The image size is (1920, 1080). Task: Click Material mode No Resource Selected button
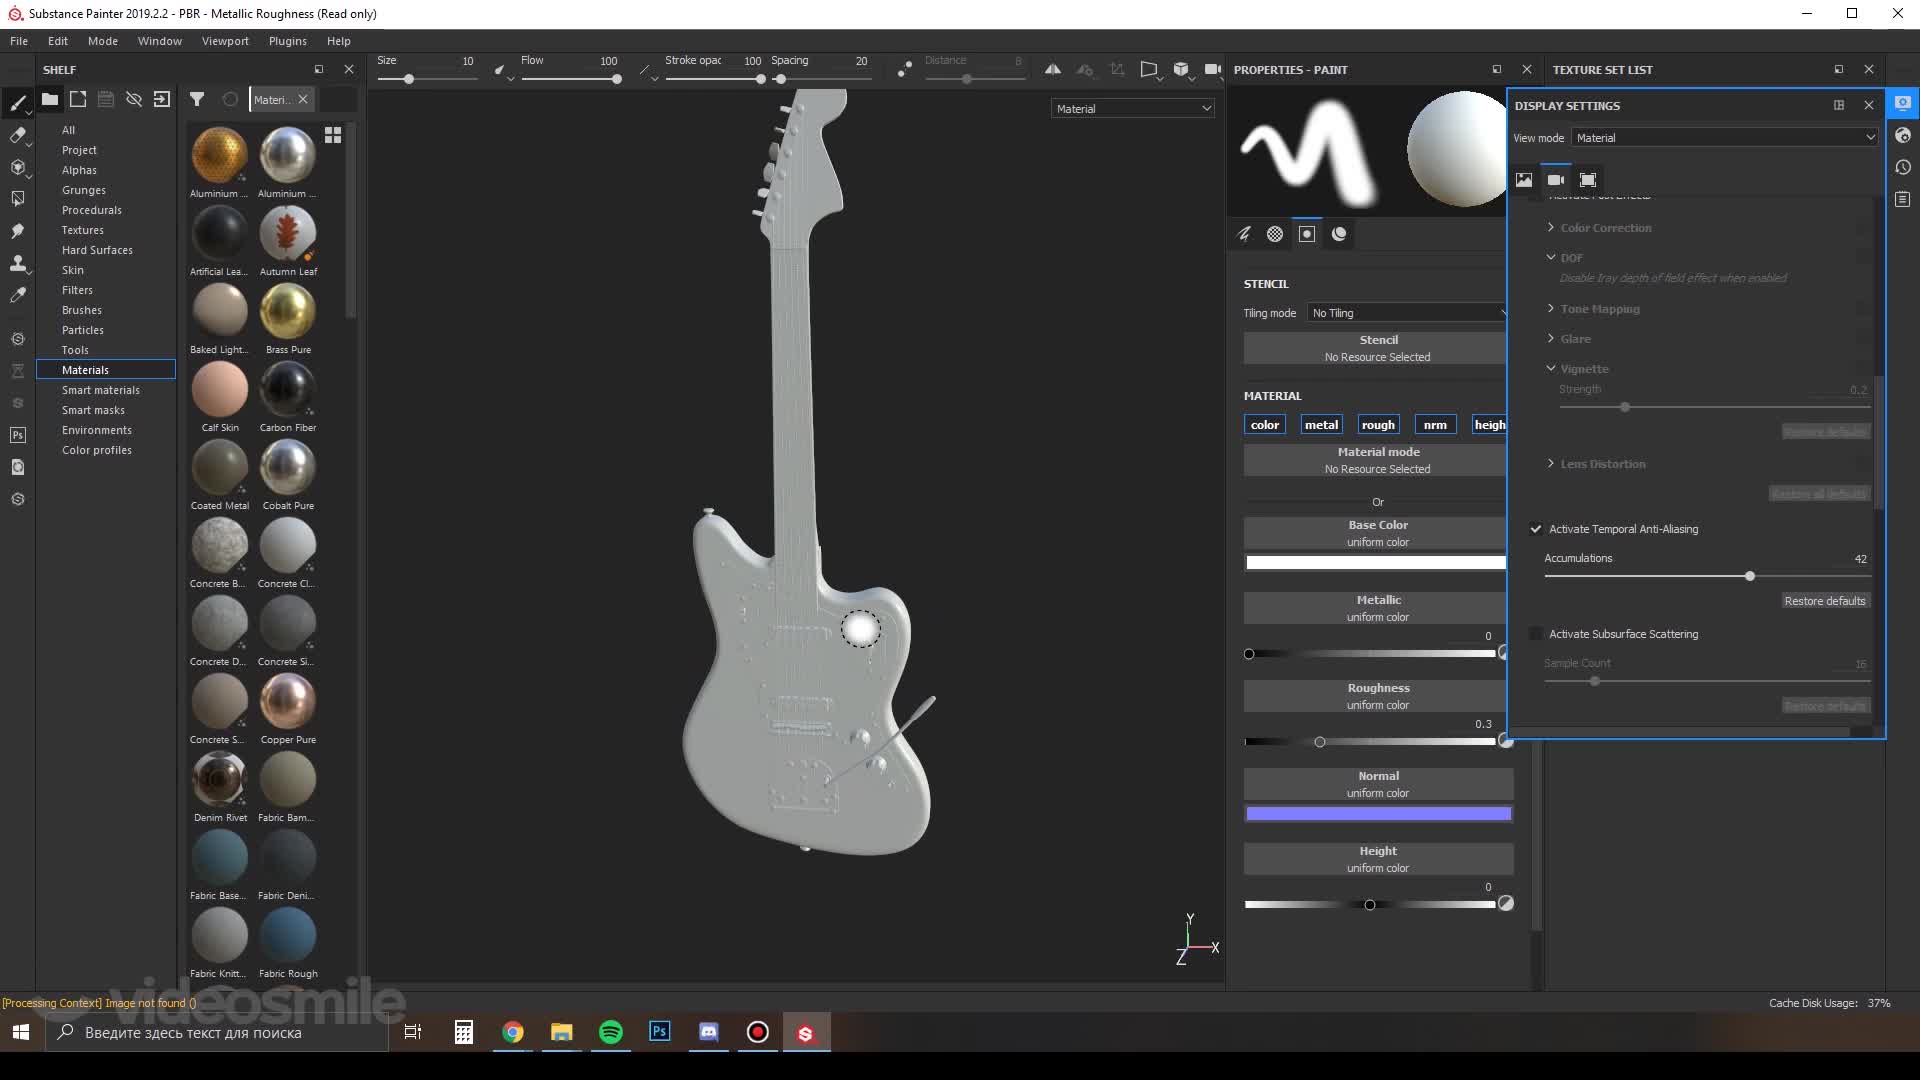pyautogui.click(x=1375, y=460)
